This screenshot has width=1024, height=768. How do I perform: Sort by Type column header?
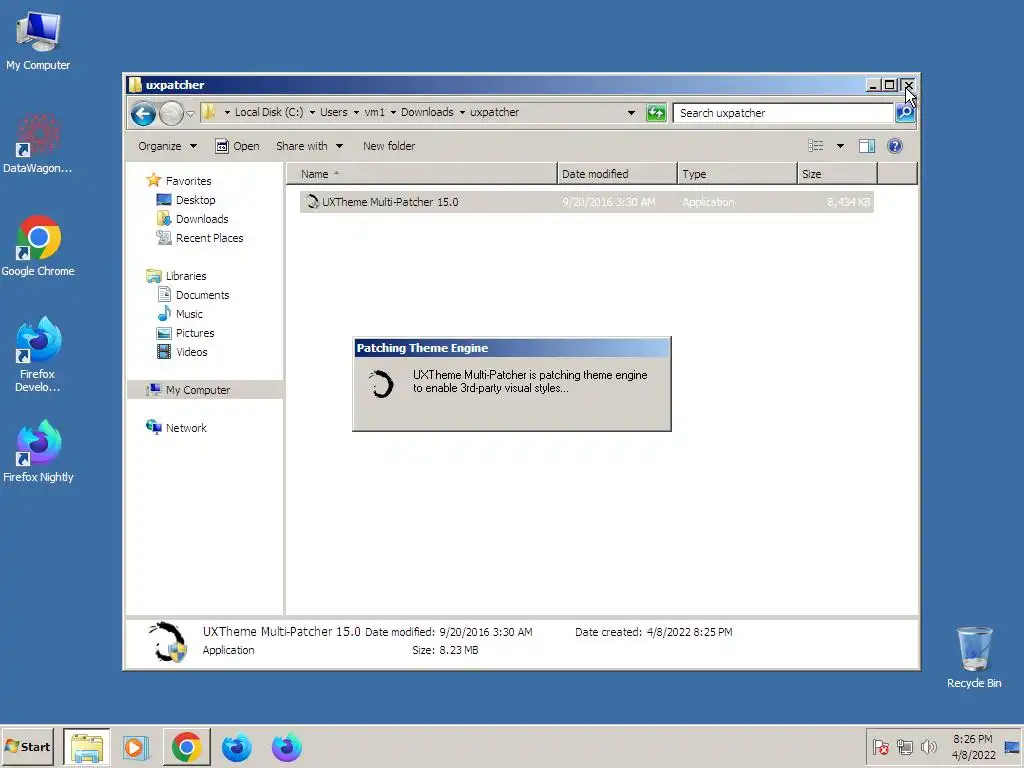click(737, 174)
